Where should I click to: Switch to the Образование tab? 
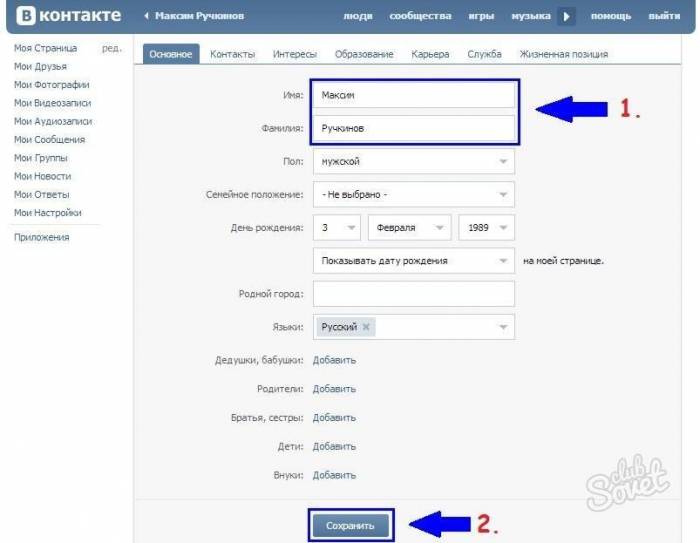tap(364, 54)
